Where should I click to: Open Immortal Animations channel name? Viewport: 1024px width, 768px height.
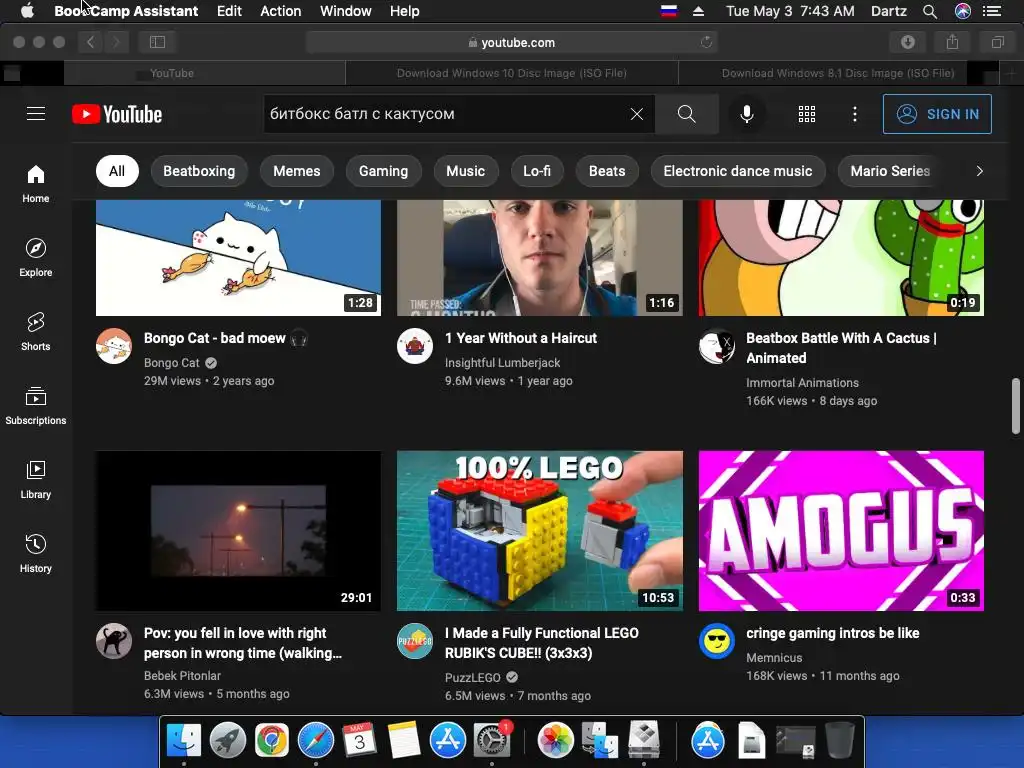pyautogui.click(x=803, y=383)
